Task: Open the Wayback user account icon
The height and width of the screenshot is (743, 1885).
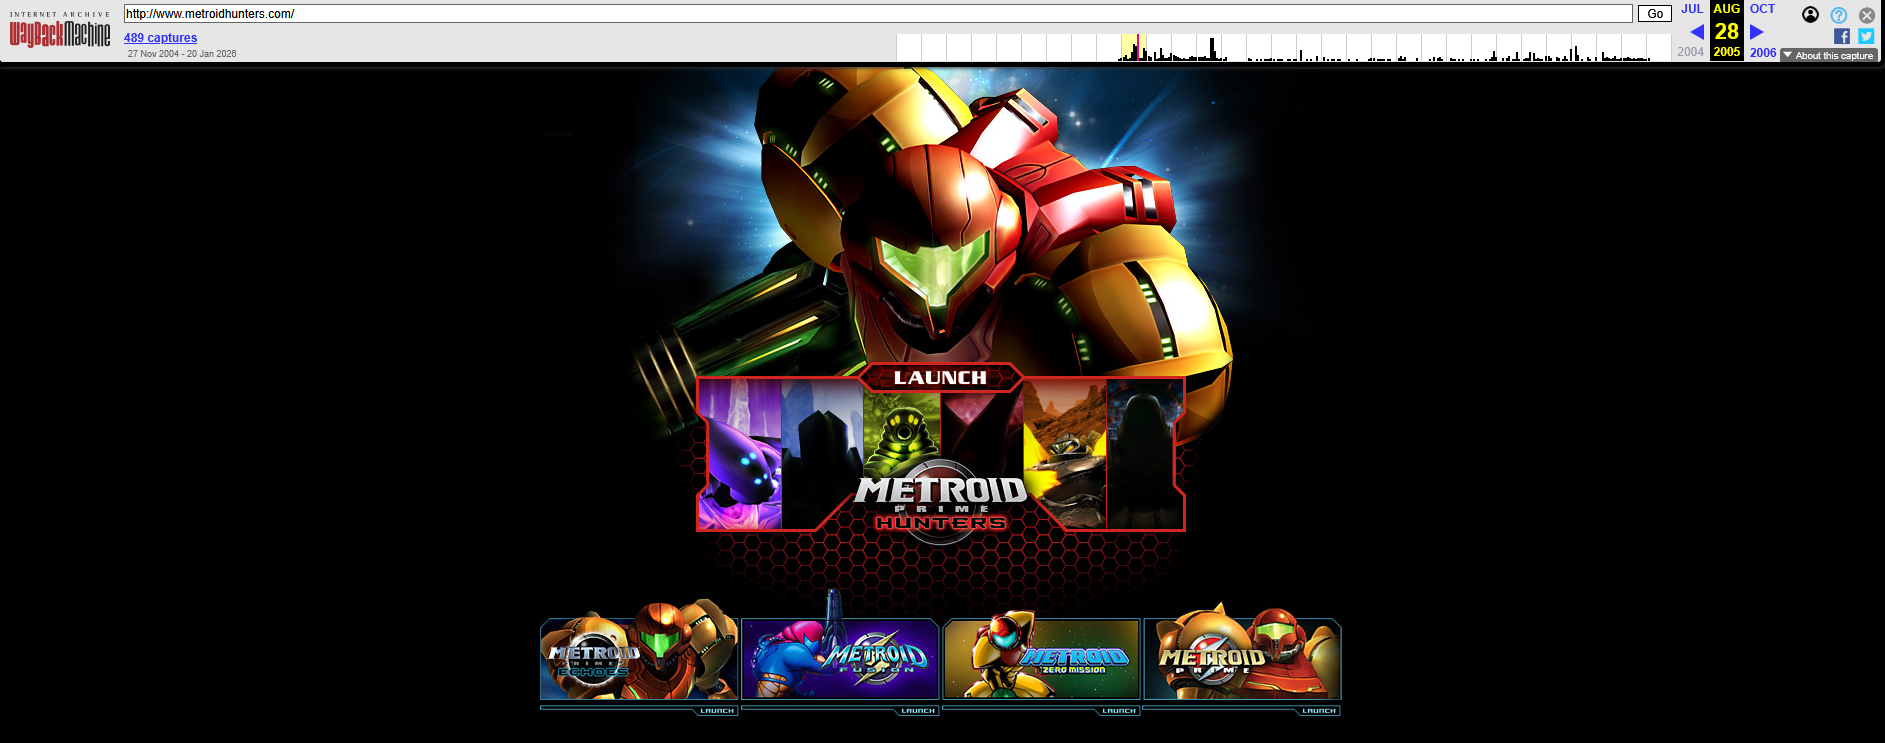Action: [1810, 15]
